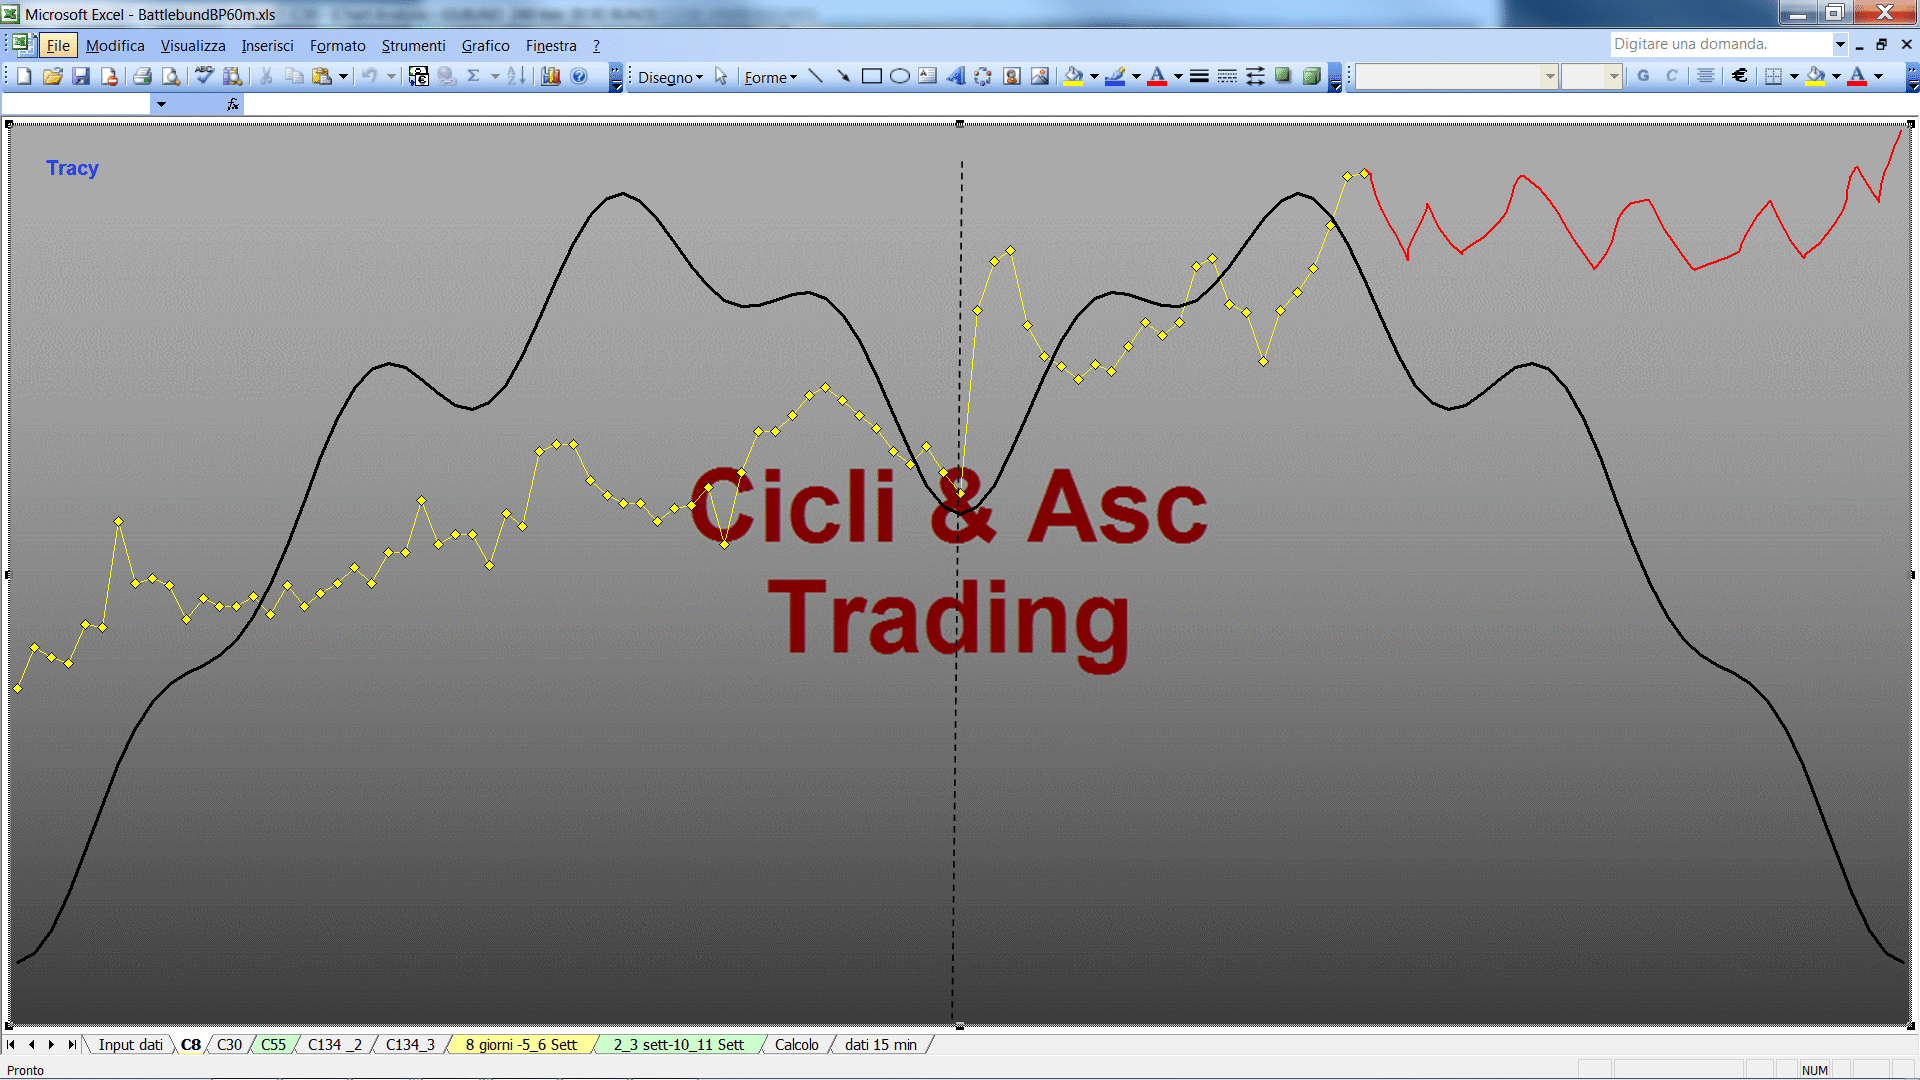
Task: Select the Text Box tool
Action: 927,76
